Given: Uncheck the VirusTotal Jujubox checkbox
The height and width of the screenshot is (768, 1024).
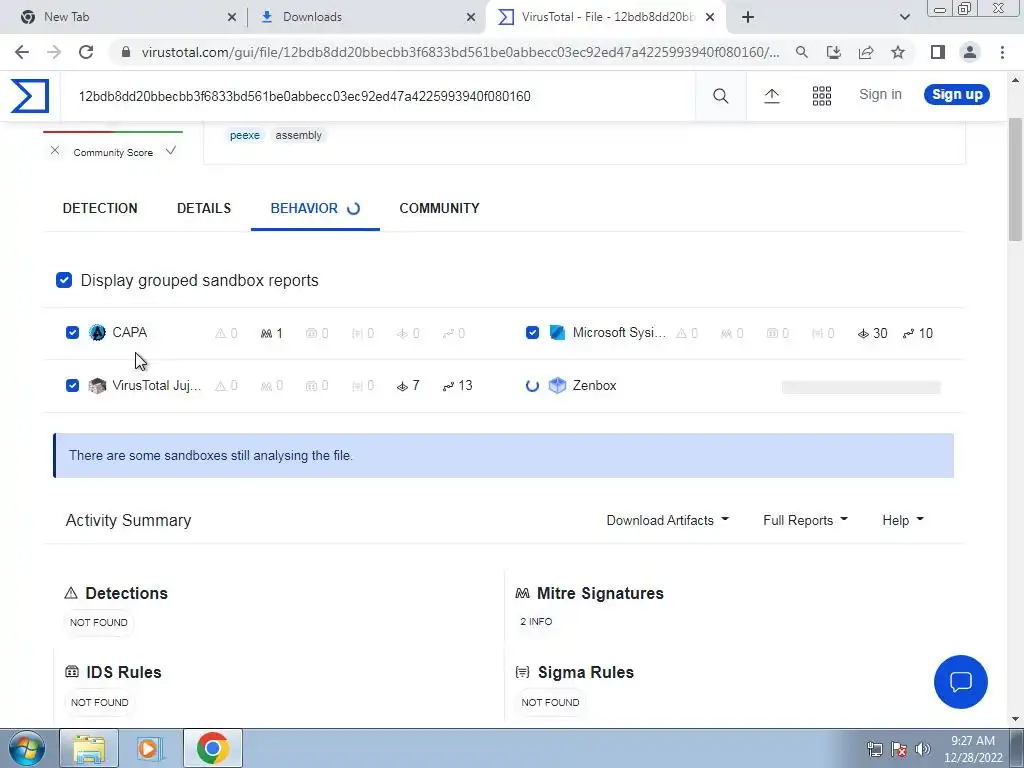Looking at the screenshot, I should click(x=72, y=385).
